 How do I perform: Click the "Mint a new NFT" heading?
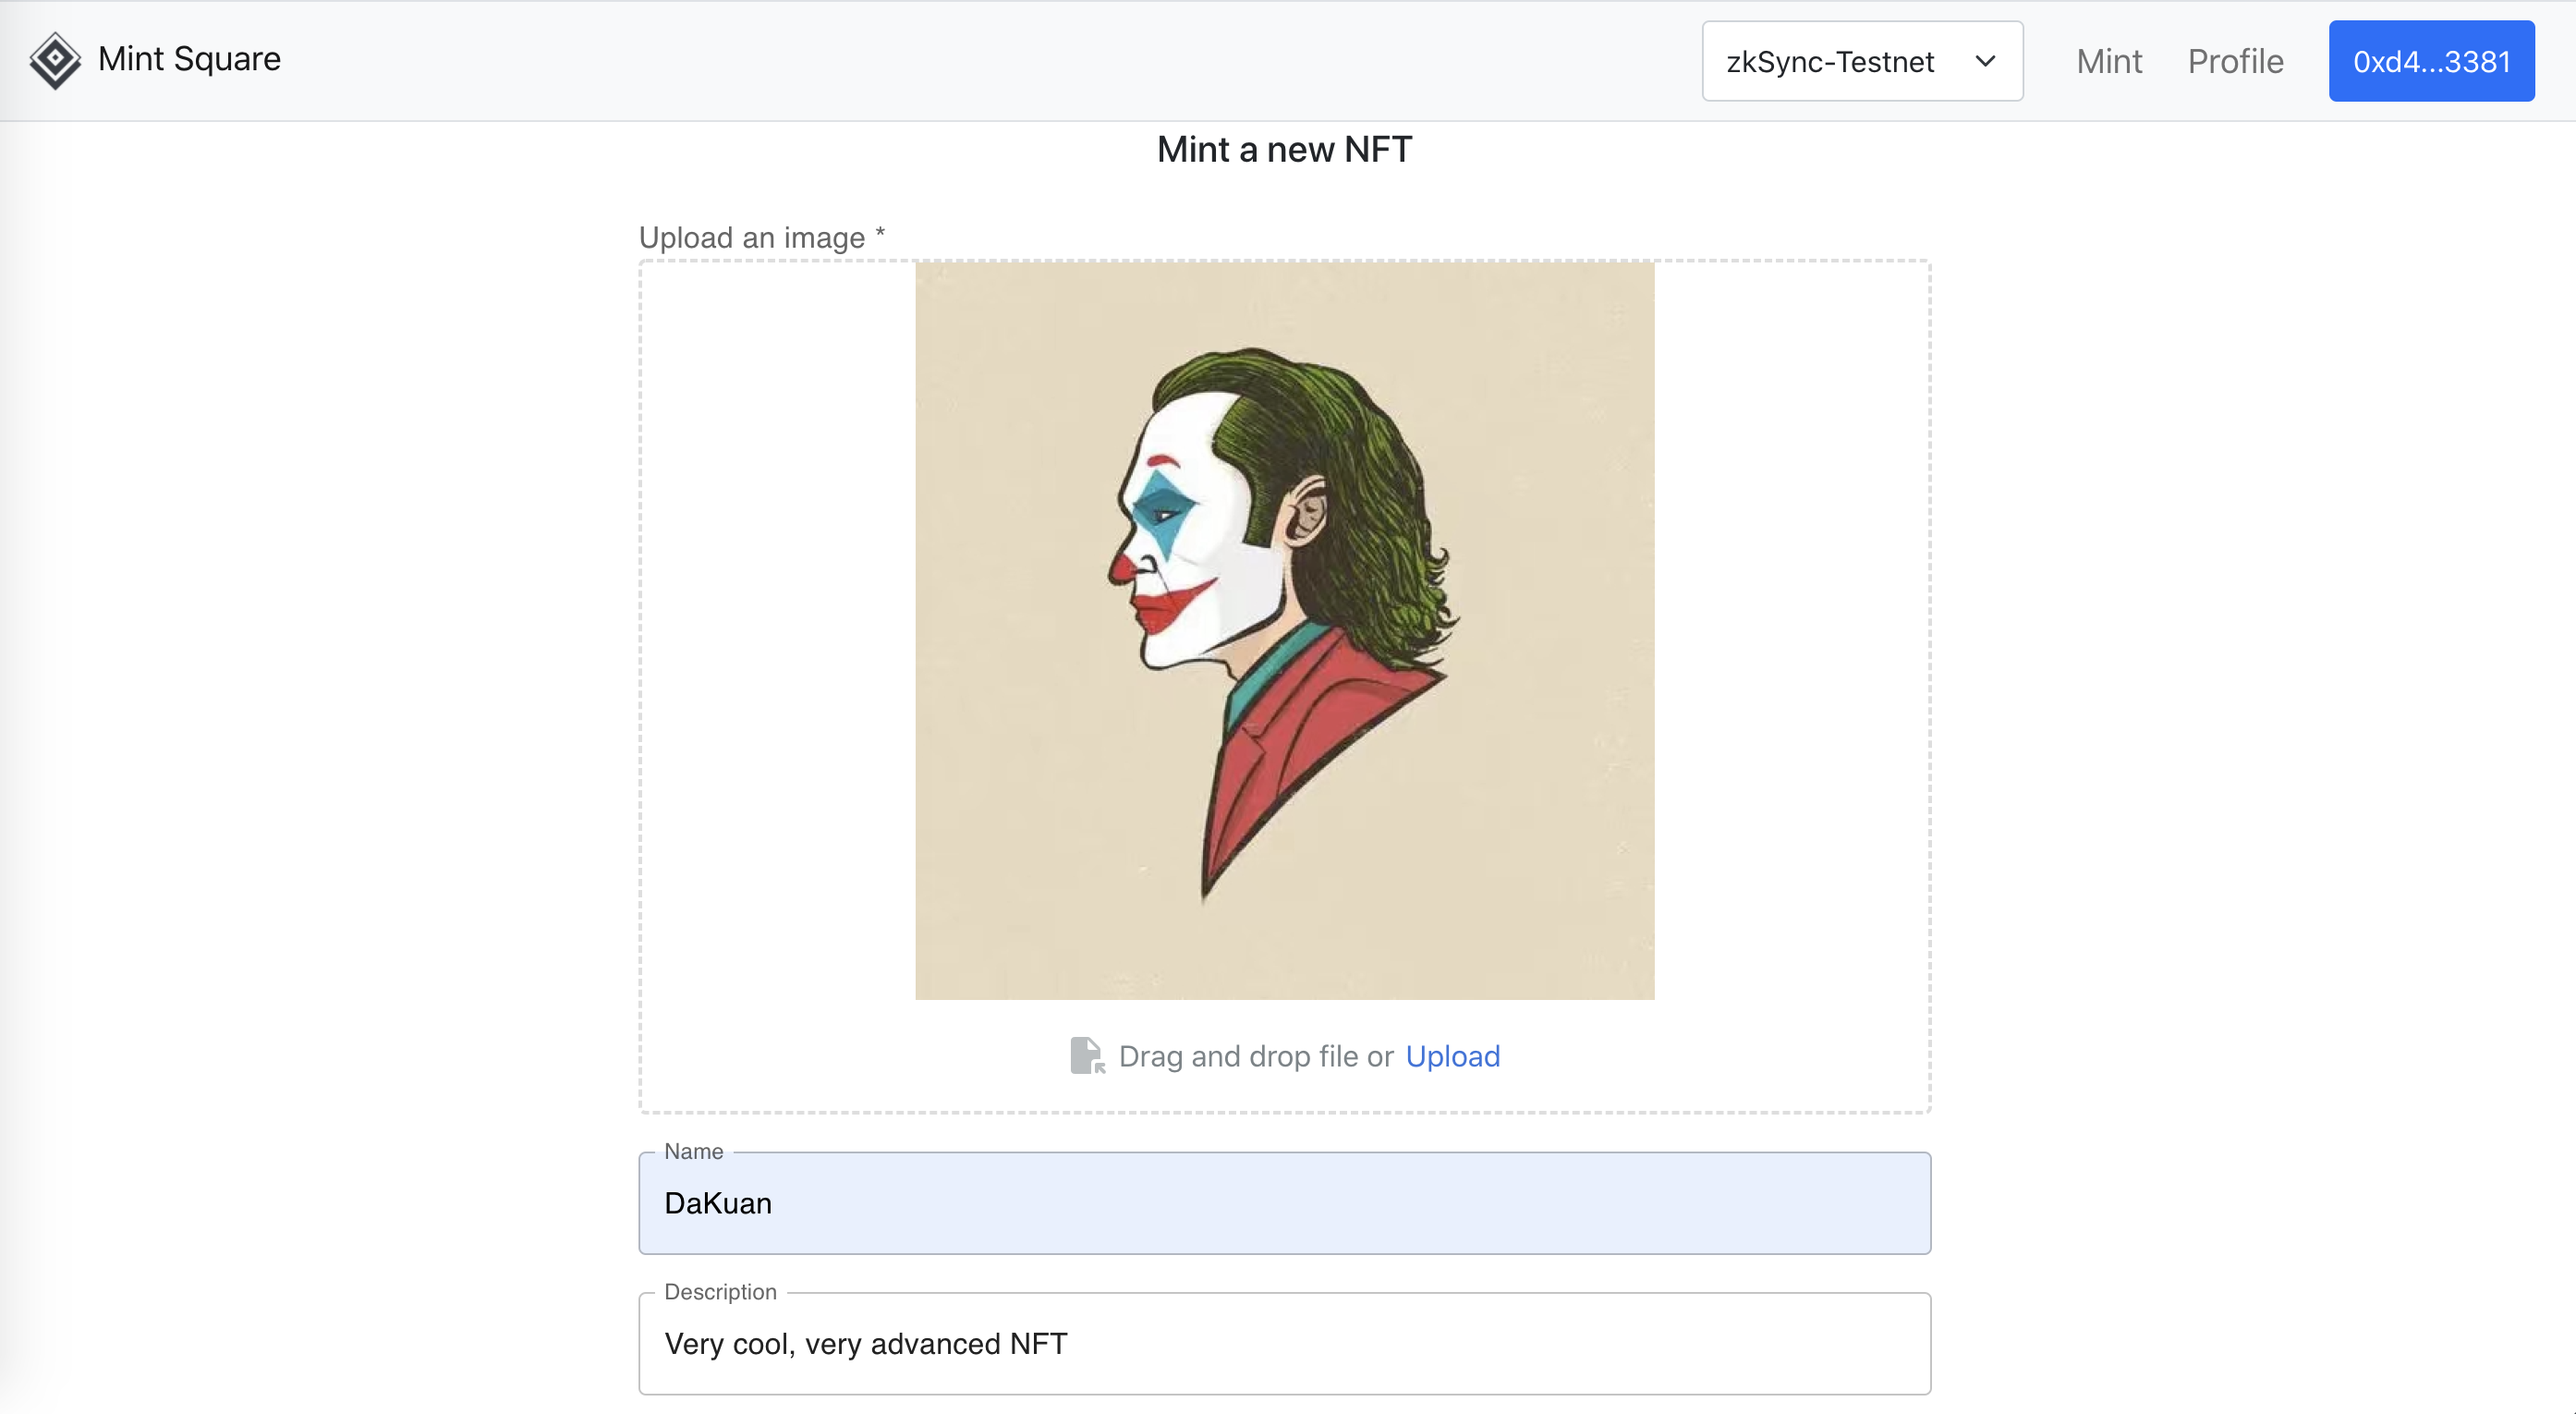click(1284, 150)
